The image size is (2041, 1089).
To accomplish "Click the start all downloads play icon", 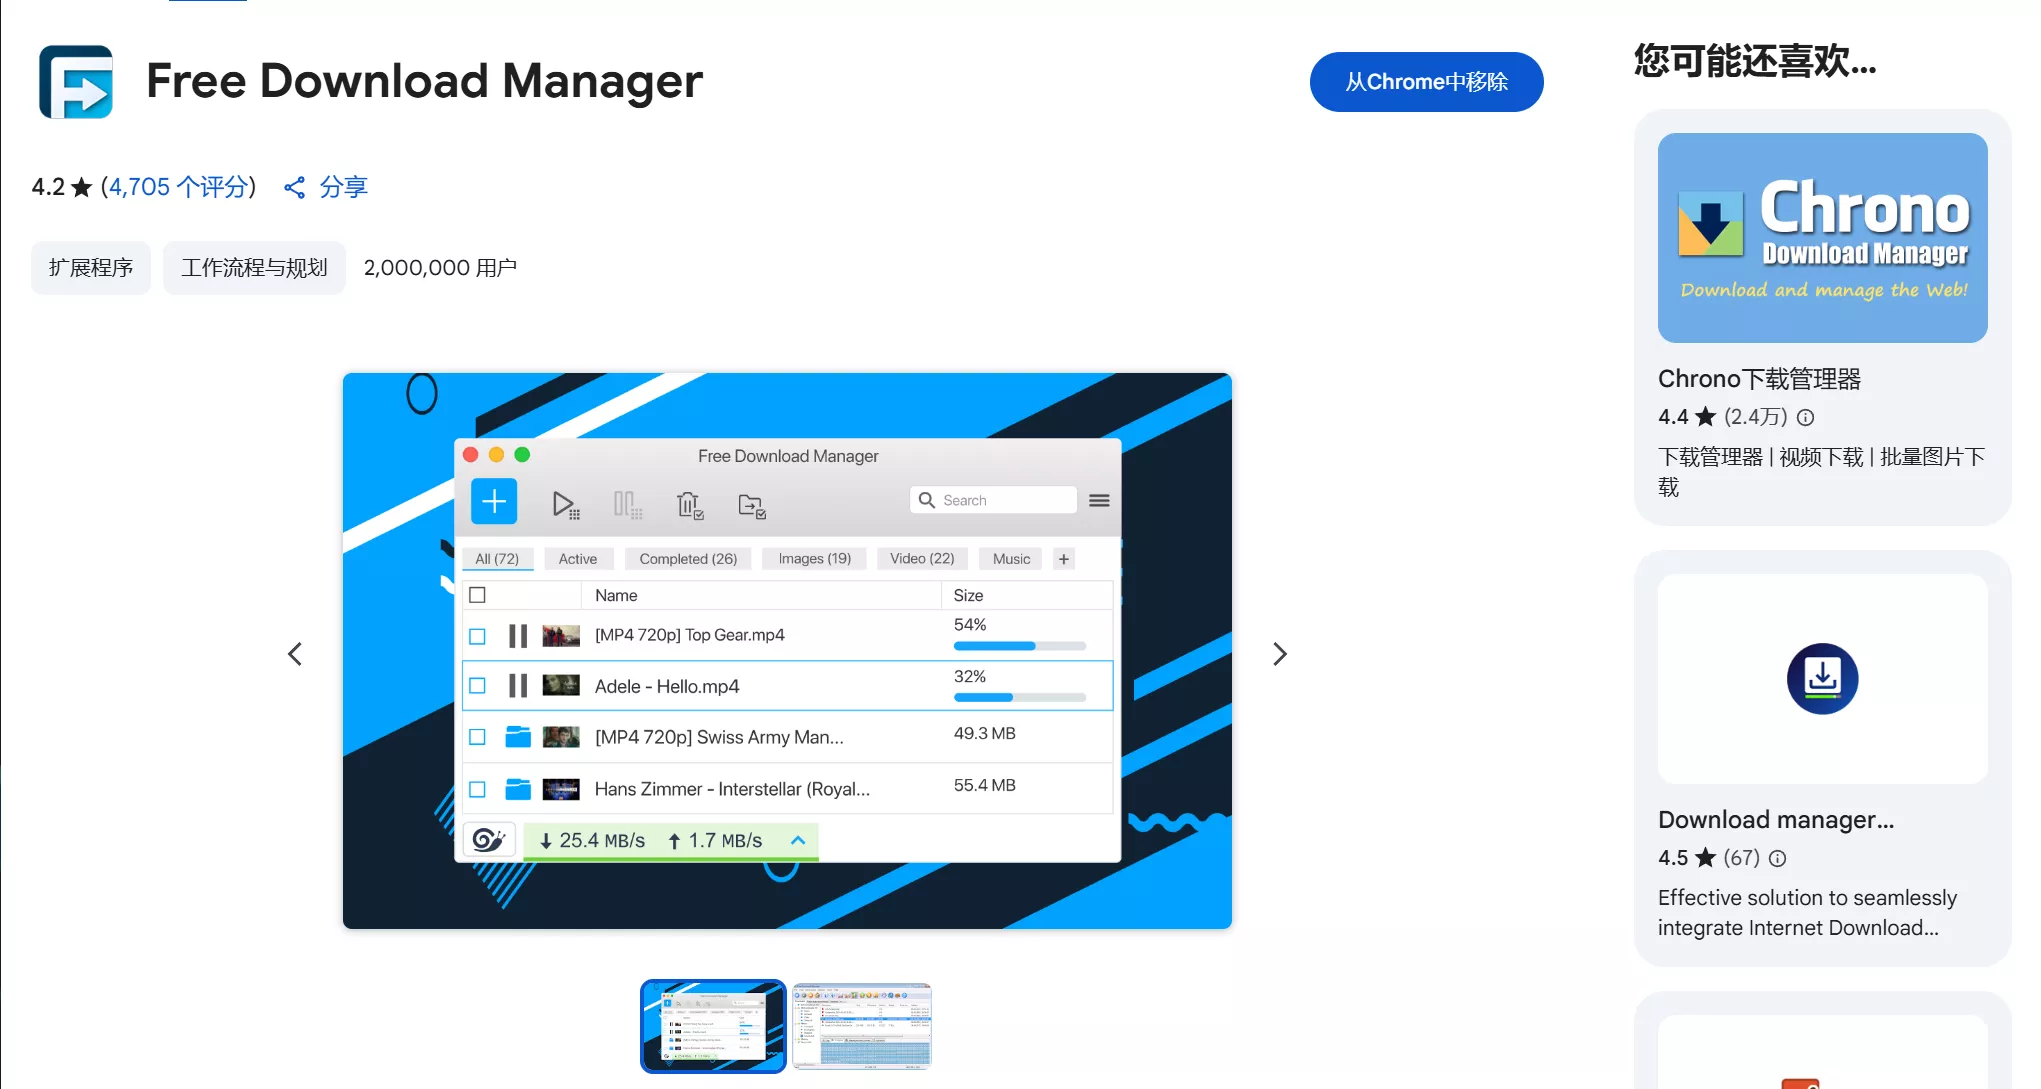I will tap(565, 504).
